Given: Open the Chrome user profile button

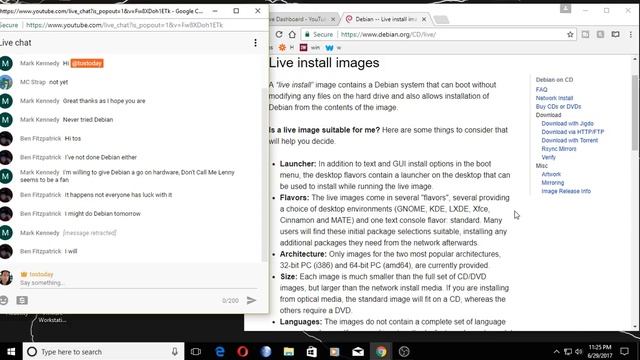Looking at the screenshot, I should (x=565, y=9).
